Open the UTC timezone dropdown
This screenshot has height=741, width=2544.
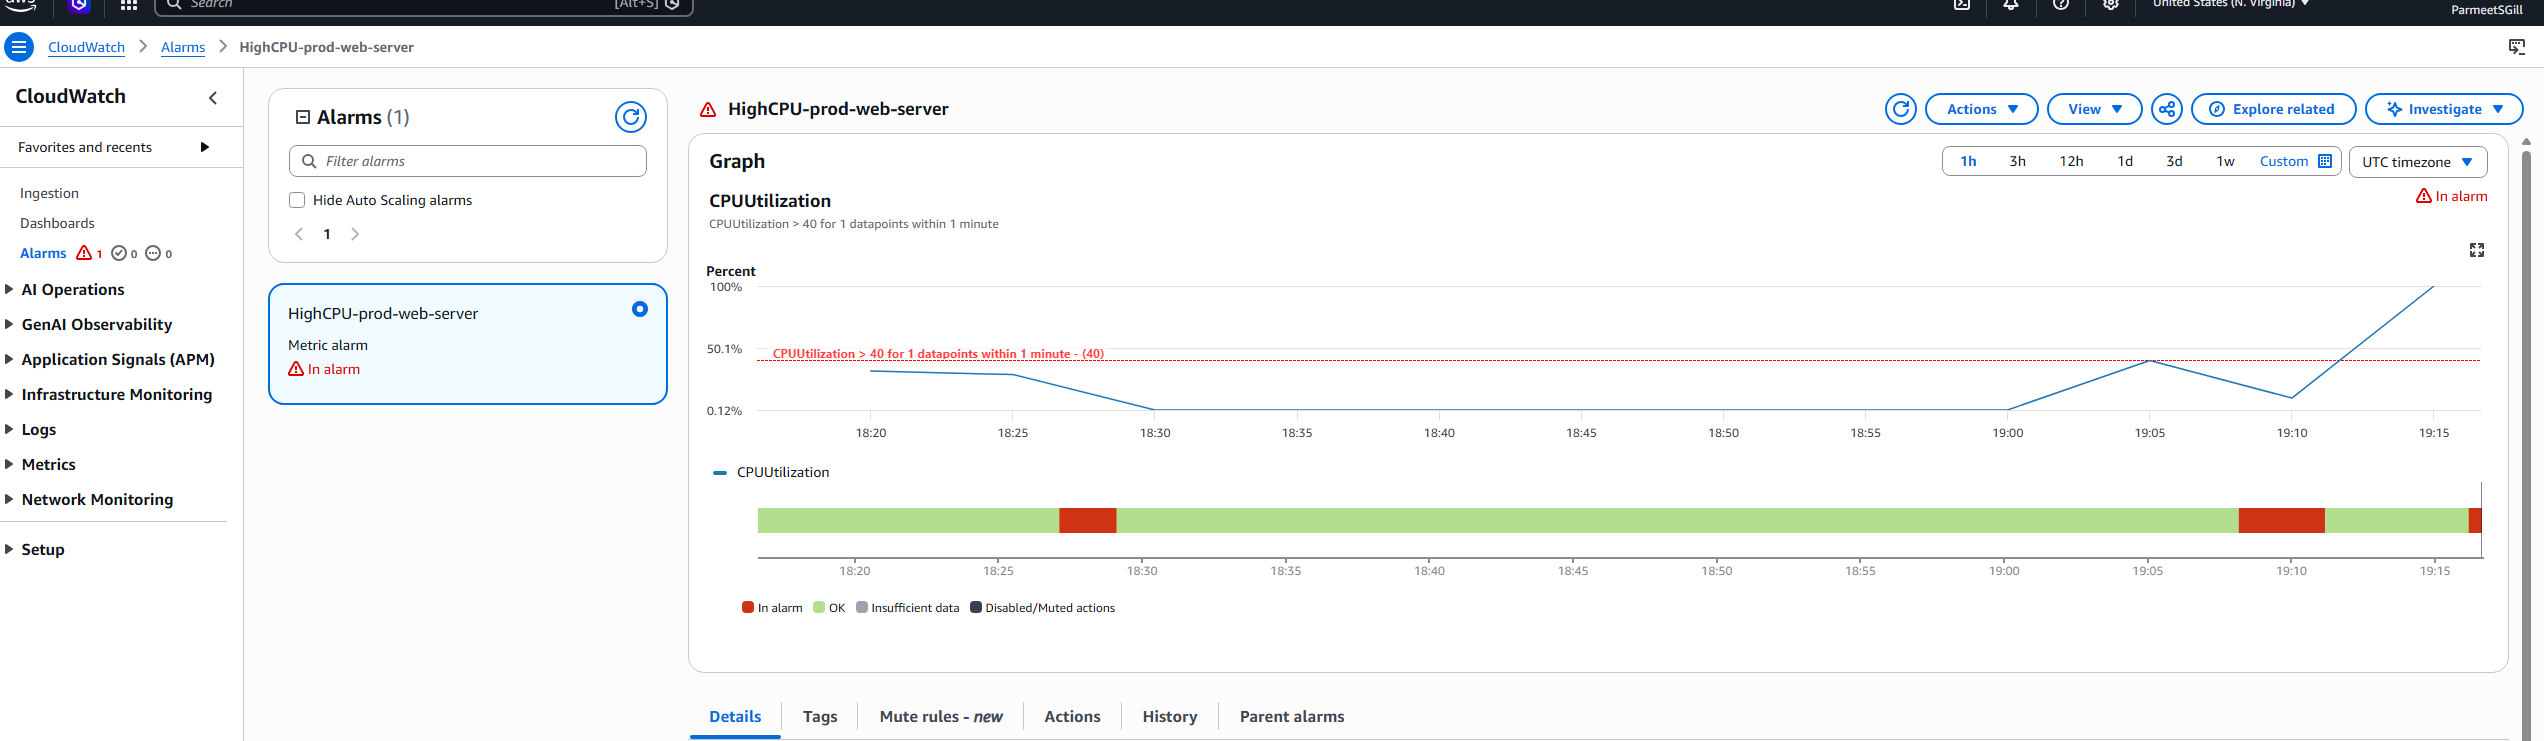click(x=2417, y=162)
